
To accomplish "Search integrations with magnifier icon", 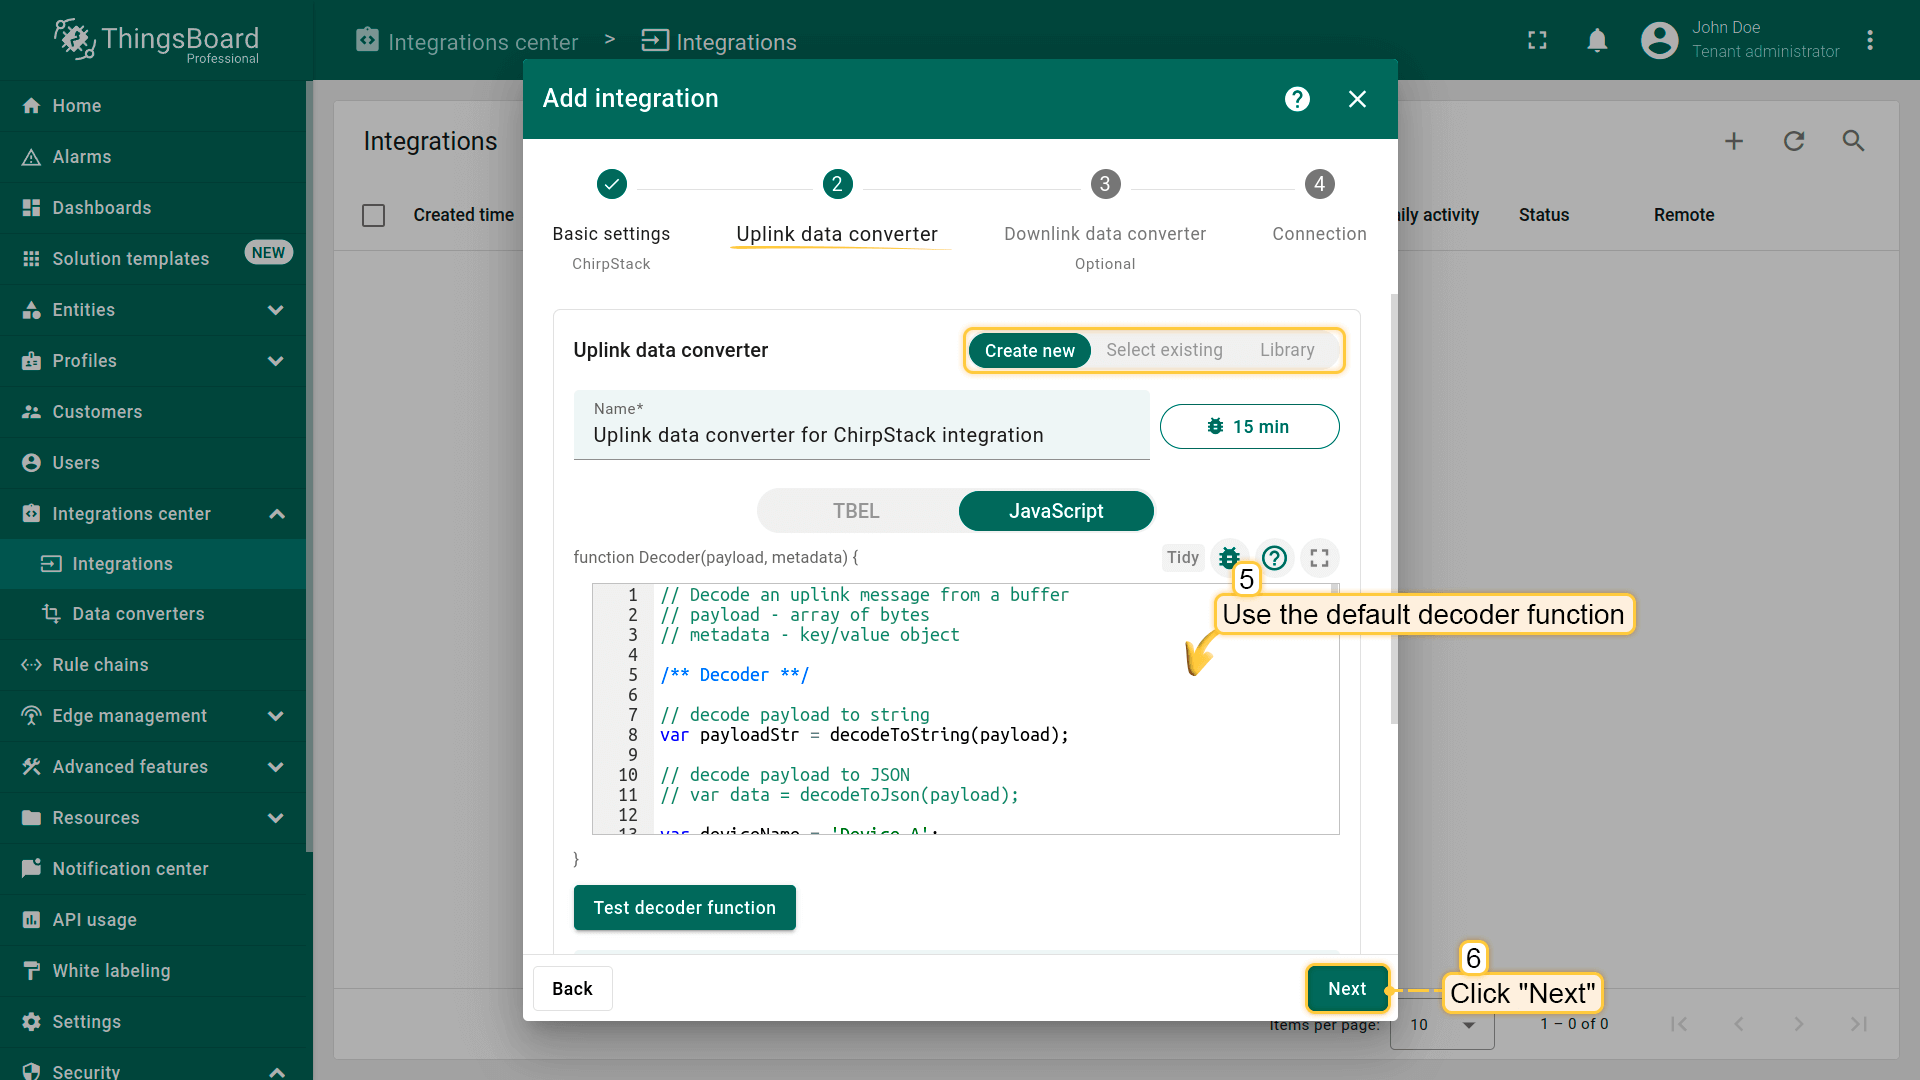I will pos(1854,141).
